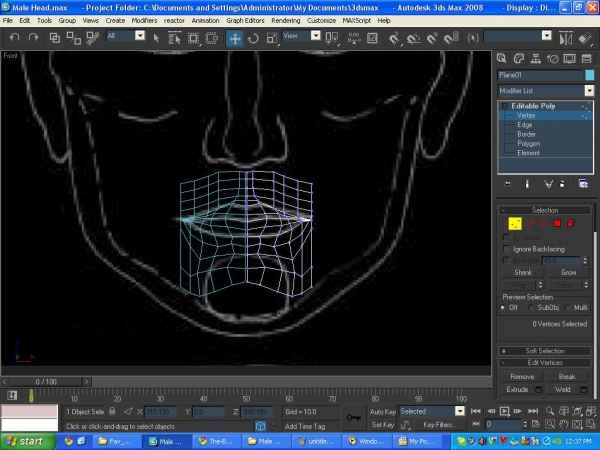Select yellow Vertex sub-object icon

coord(515,223)
